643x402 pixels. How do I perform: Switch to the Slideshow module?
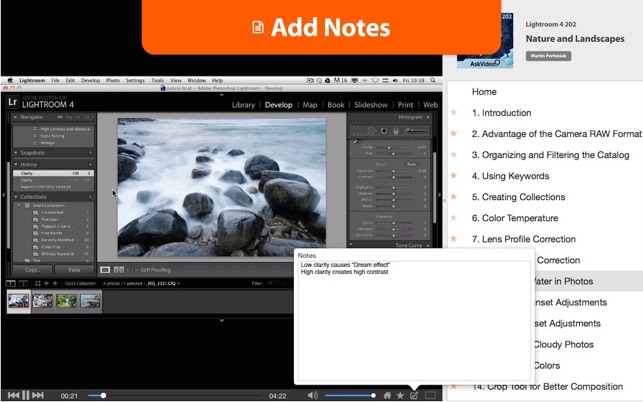(x=371, y=105)
